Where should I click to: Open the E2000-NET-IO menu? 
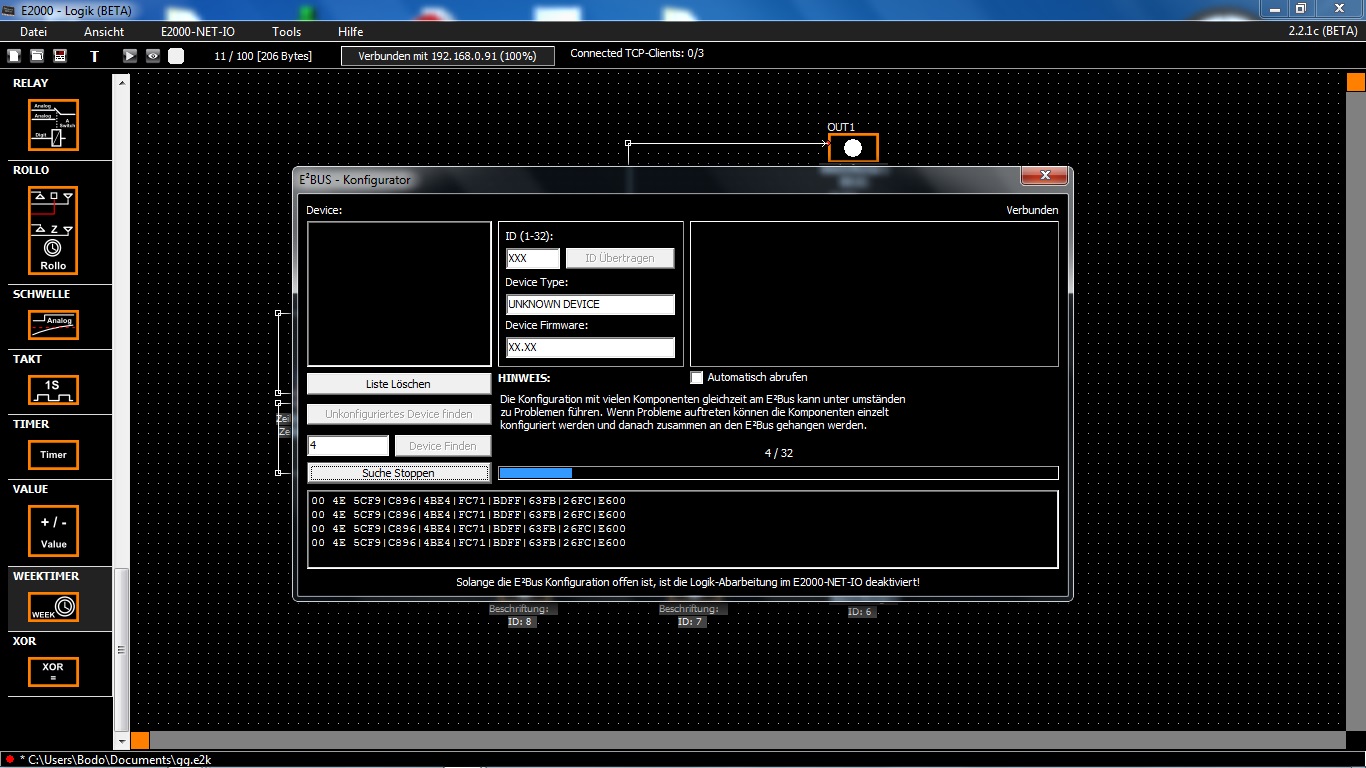pos(198,32)
